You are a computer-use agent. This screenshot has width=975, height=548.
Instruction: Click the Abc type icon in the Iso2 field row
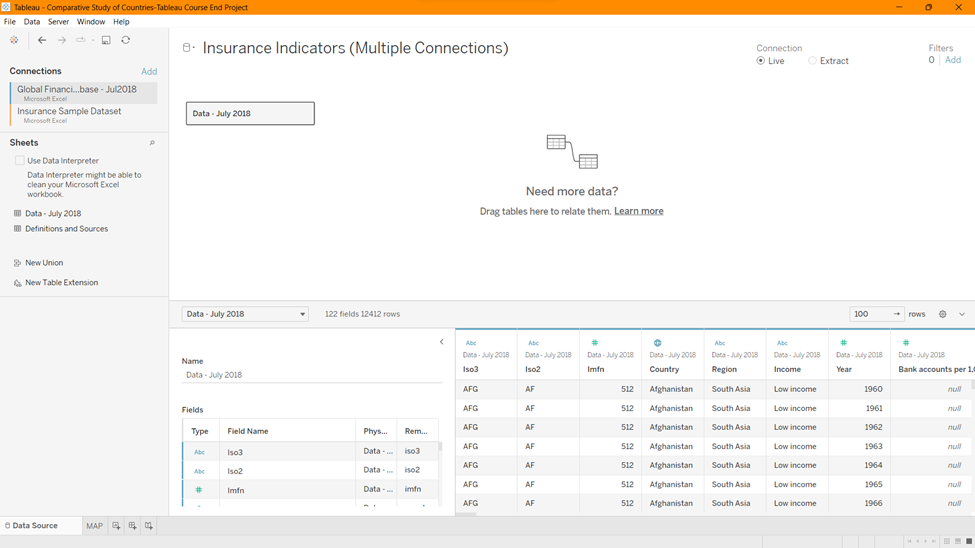[x=199, y=471]
